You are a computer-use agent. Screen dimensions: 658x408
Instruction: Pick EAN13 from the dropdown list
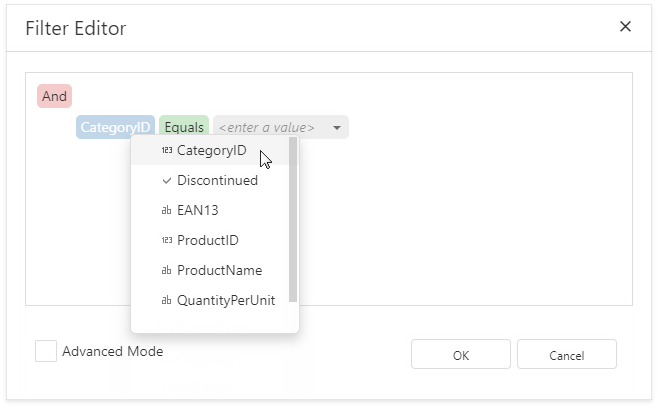click(197, 211)
